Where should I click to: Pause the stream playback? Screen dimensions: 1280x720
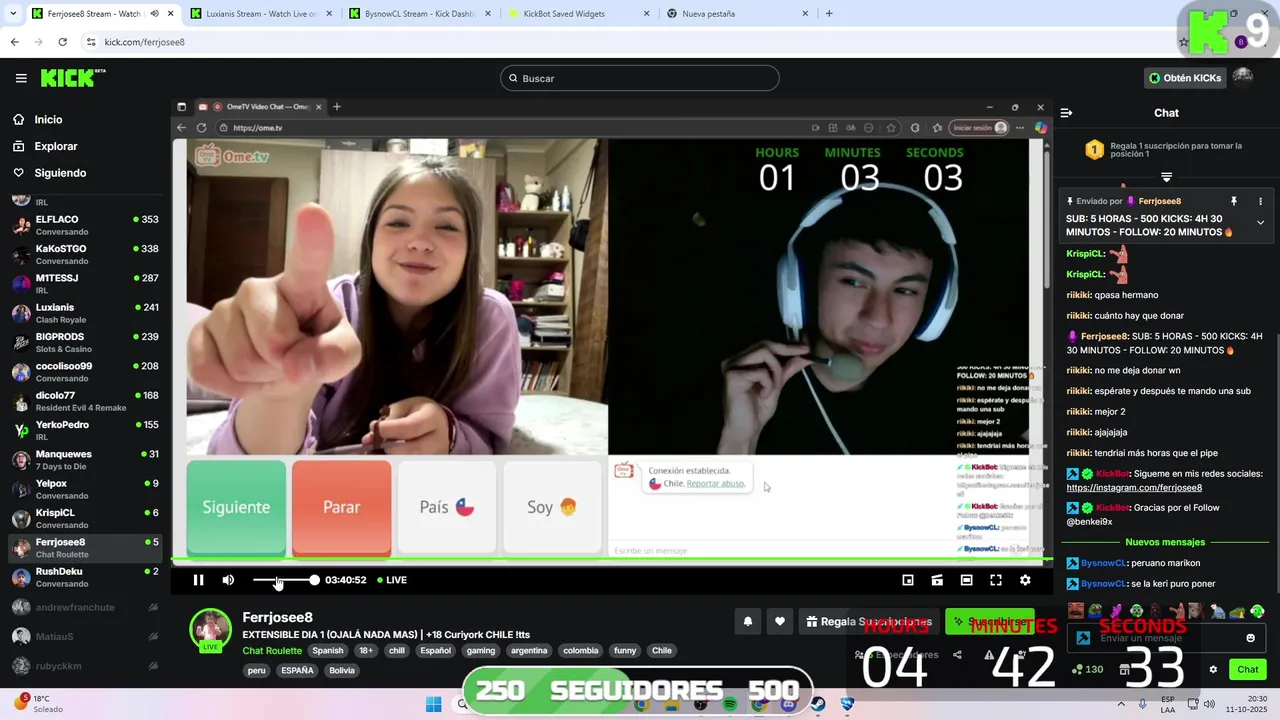tap(198, 580)
